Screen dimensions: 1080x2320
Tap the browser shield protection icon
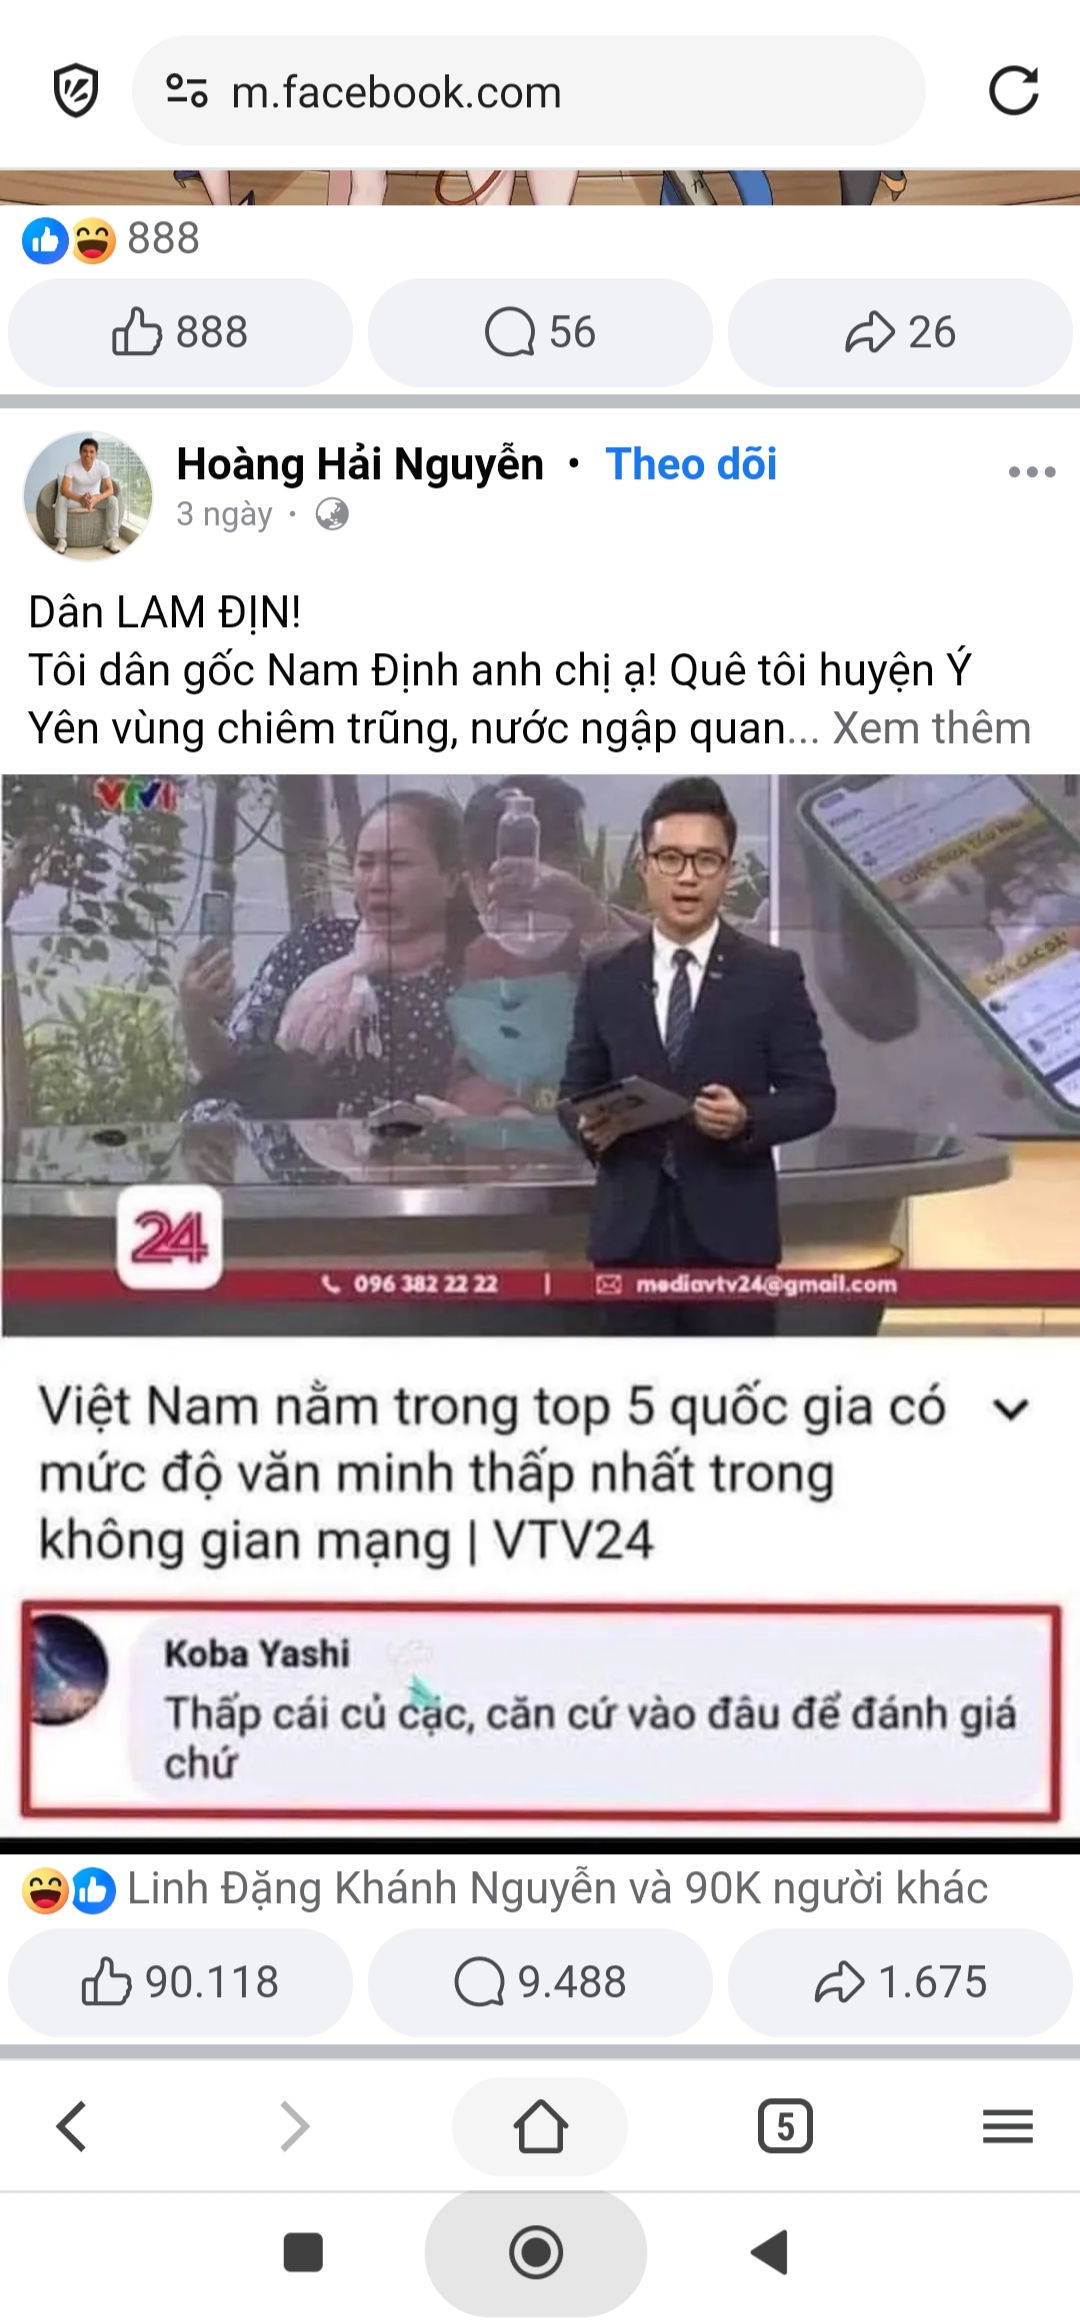pos(76,91)
